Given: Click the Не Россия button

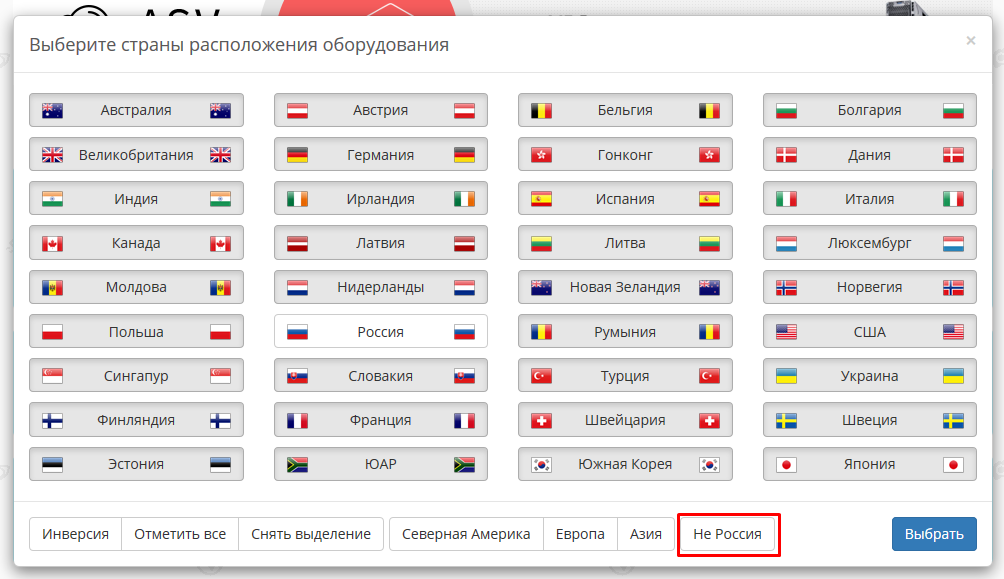Looking at the screenshot, I should click(x=727, y=534).
